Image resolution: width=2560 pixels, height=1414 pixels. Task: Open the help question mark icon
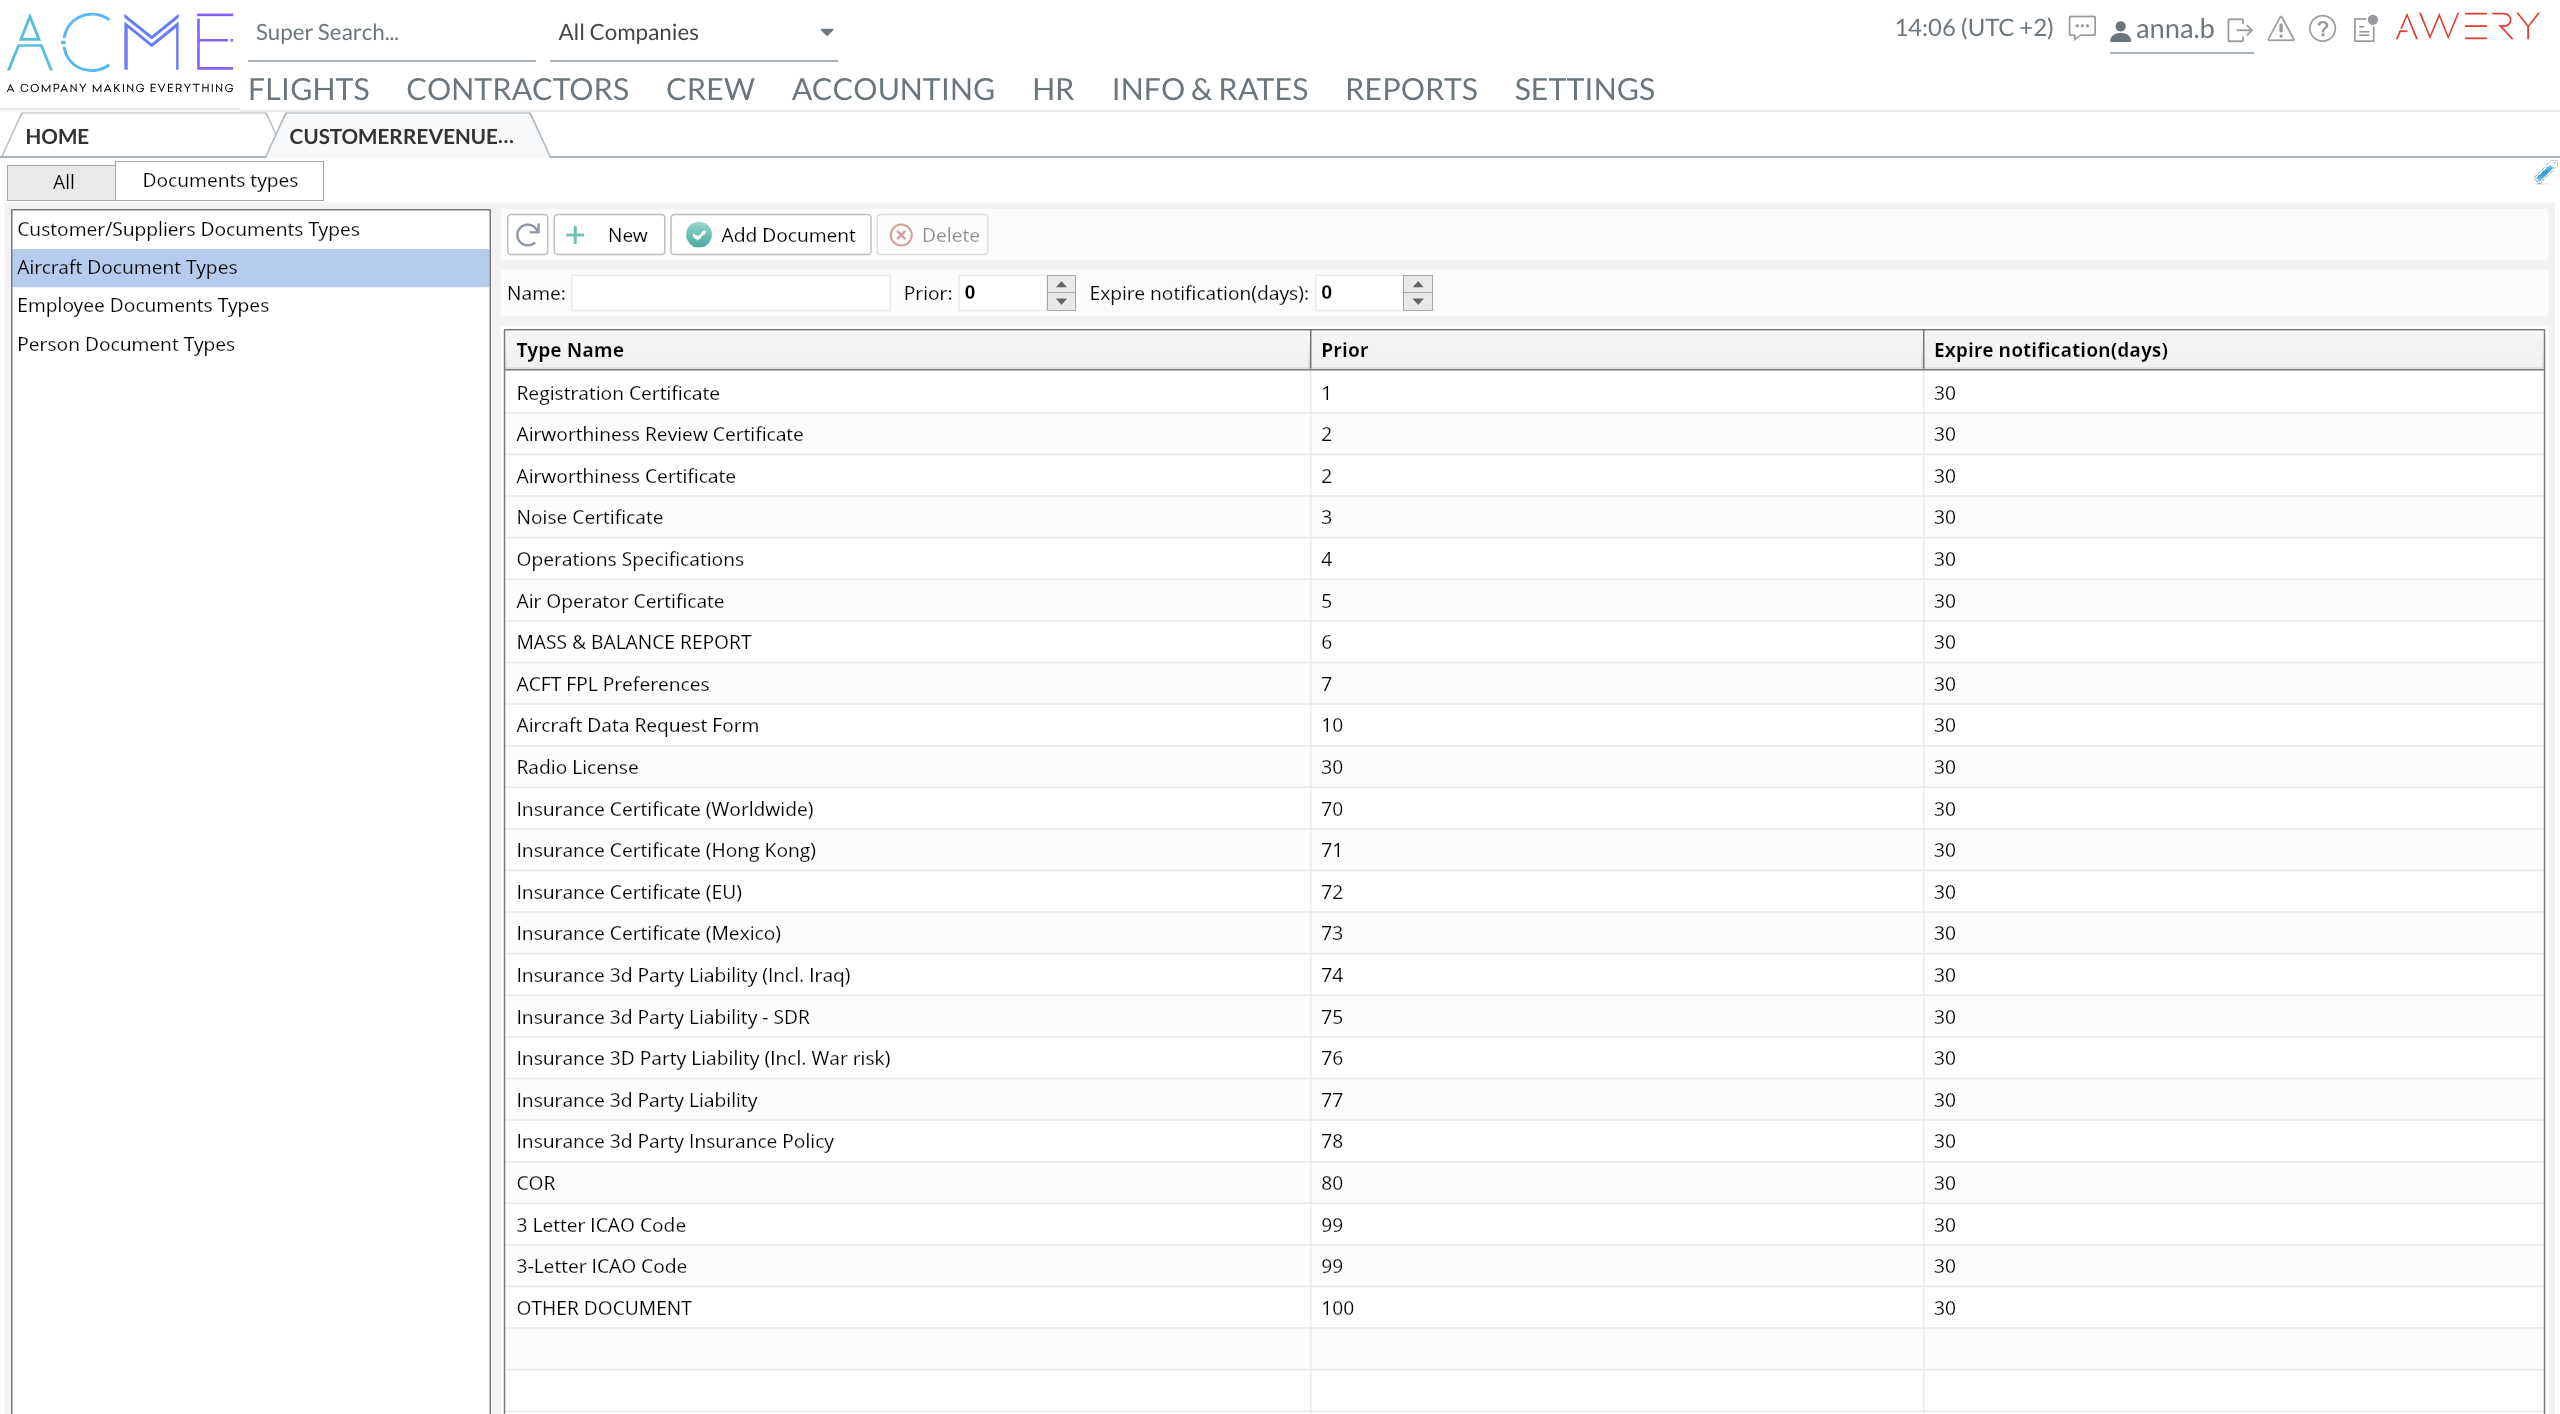2322,29
